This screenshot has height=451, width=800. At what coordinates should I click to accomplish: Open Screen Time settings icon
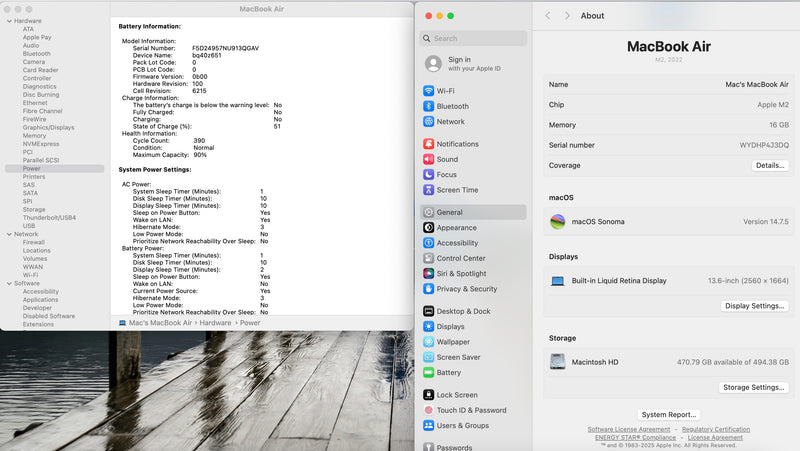[429, 190]
